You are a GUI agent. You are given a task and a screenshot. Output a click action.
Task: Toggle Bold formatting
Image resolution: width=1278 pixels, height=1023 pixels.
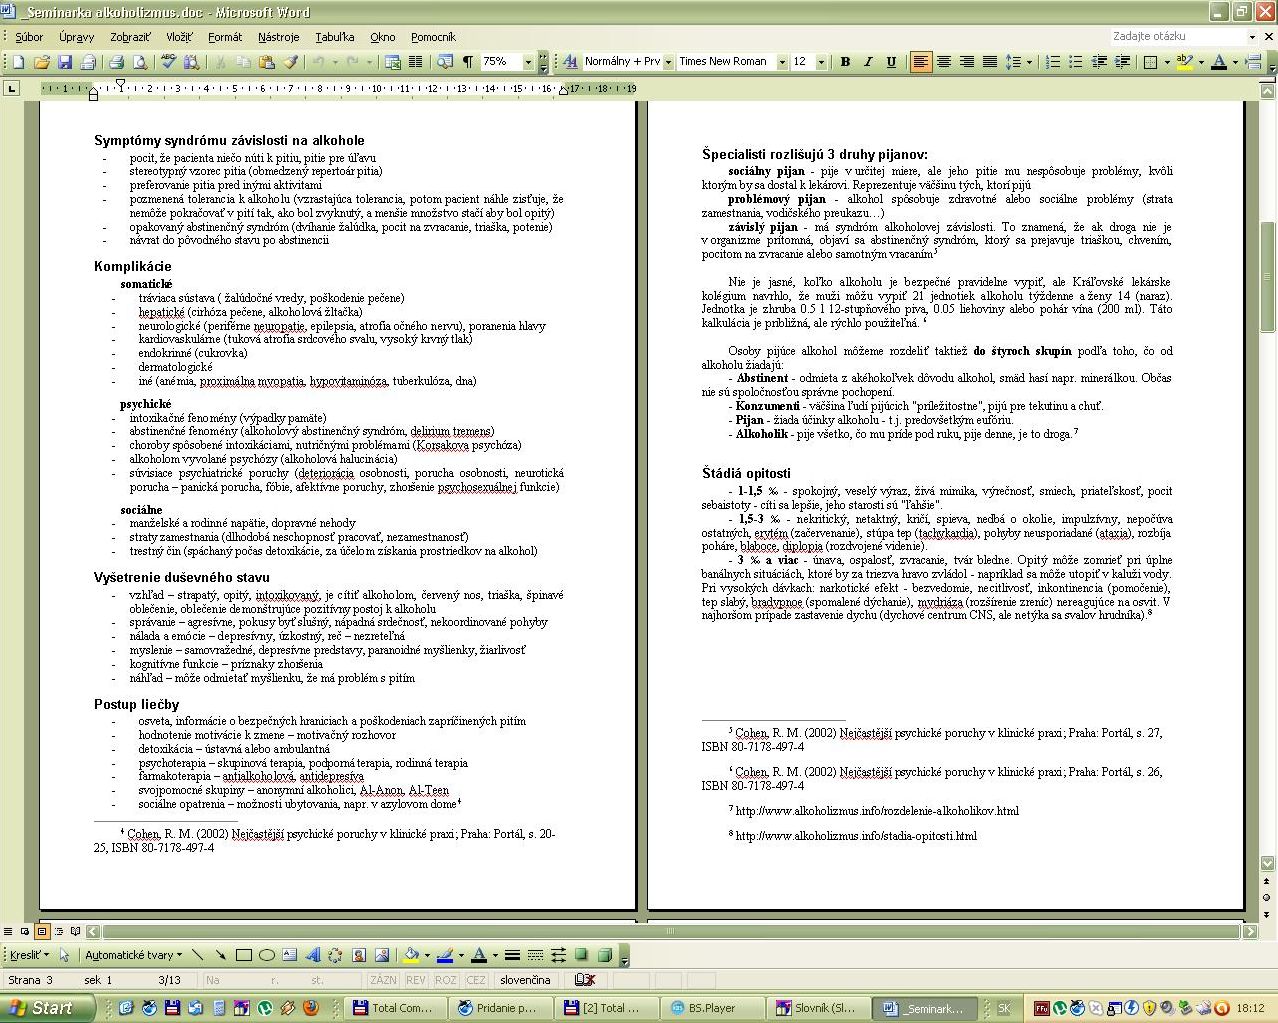pyautogui.click(x=845, y=62)
